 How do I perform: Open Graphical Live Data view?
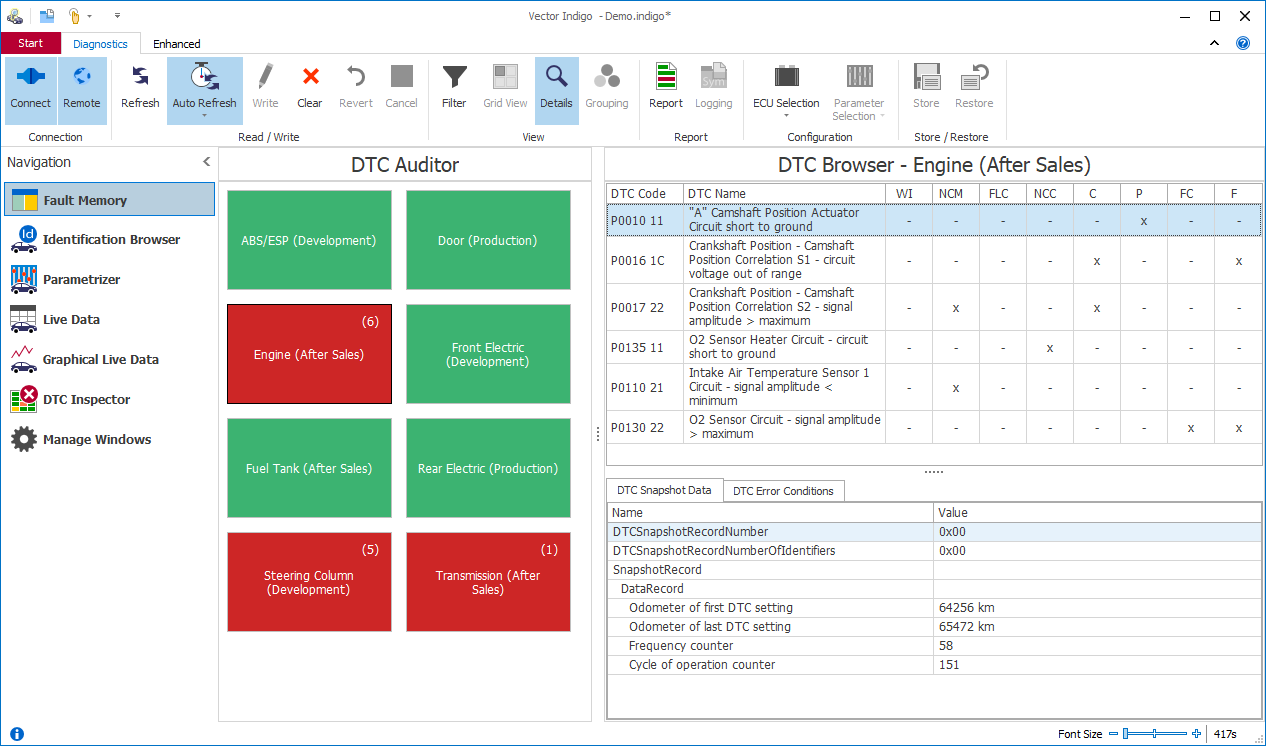point(109,359)
